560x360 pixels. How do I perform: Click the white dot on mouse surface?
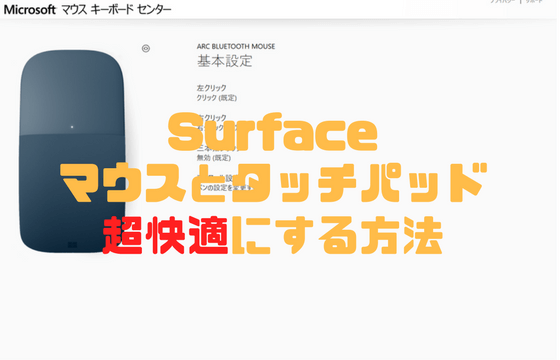click(x=72, y=127)
